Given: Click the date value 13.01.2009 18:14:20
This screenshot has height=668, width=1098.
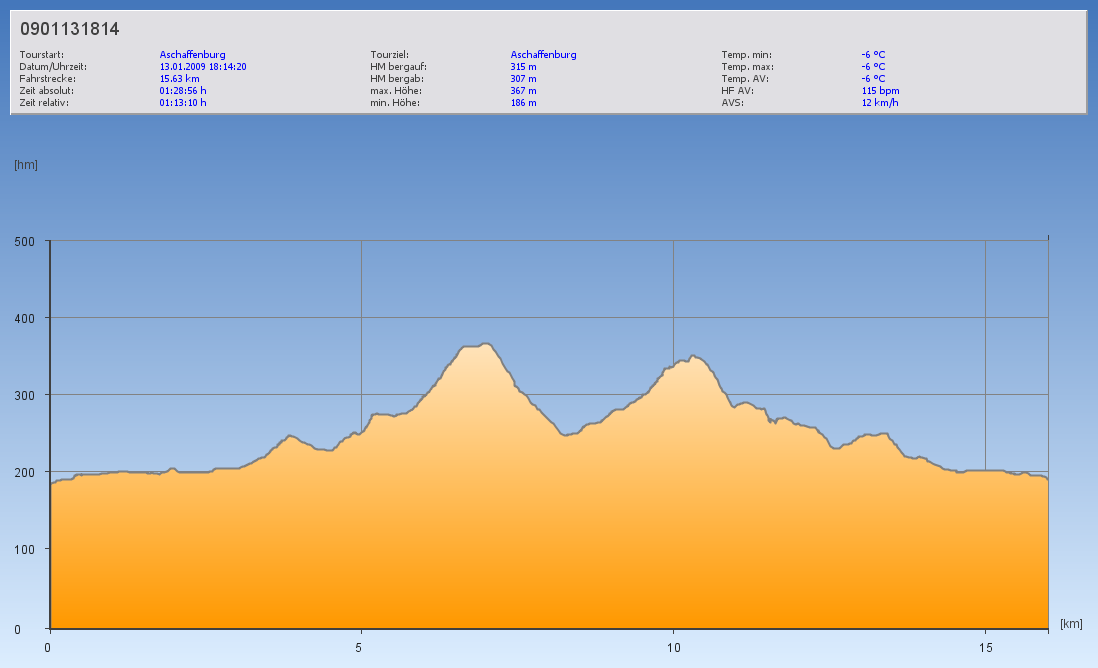Looking at the screenshot, I should 203,67.
